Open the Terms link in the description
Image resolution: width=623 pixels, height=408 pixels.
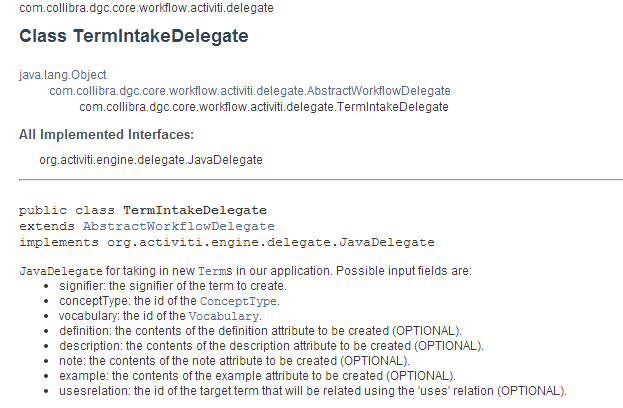215,271
